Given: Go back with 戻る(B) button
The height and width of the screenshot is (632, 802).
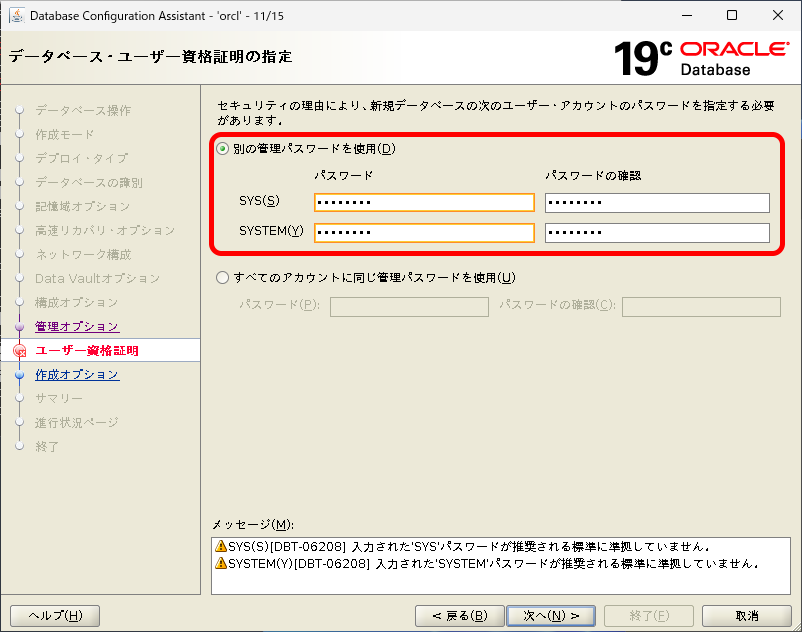Looking at the screenshot, I should 460,616.
